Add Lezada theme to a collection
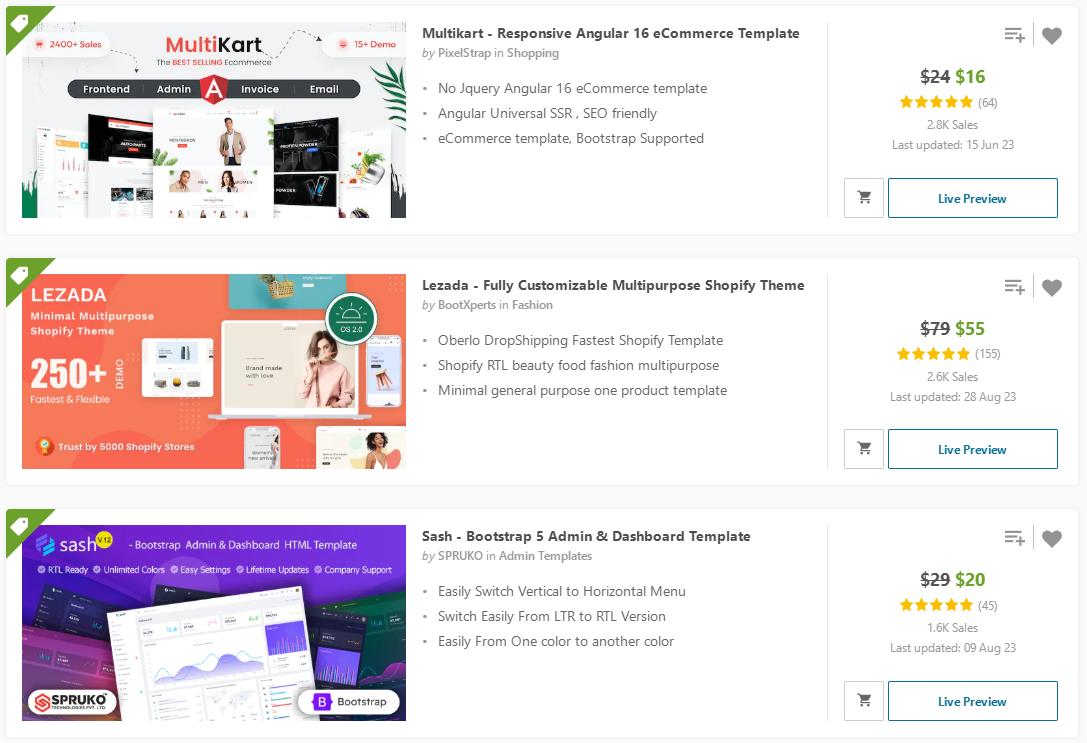The width and height of the screenshot is (1087, 743). pos(1014,286)
